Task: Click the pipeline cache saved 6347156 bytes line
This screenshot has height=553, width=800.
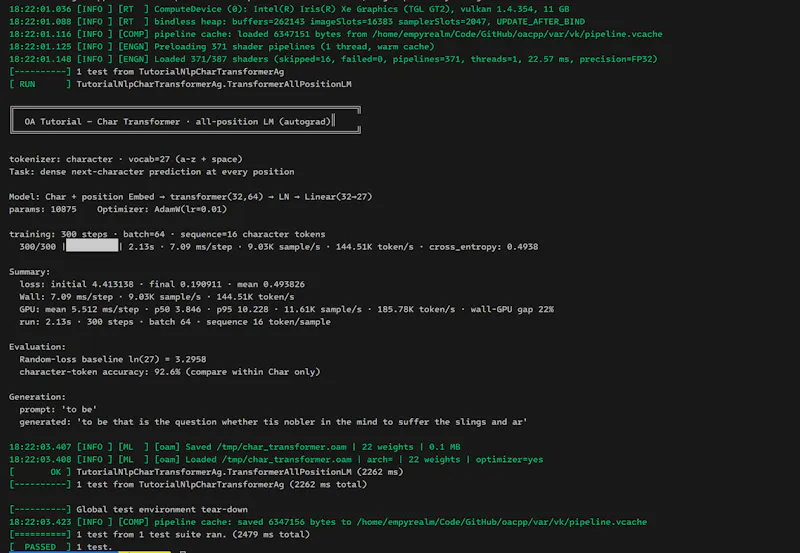Action: [328, 522]
